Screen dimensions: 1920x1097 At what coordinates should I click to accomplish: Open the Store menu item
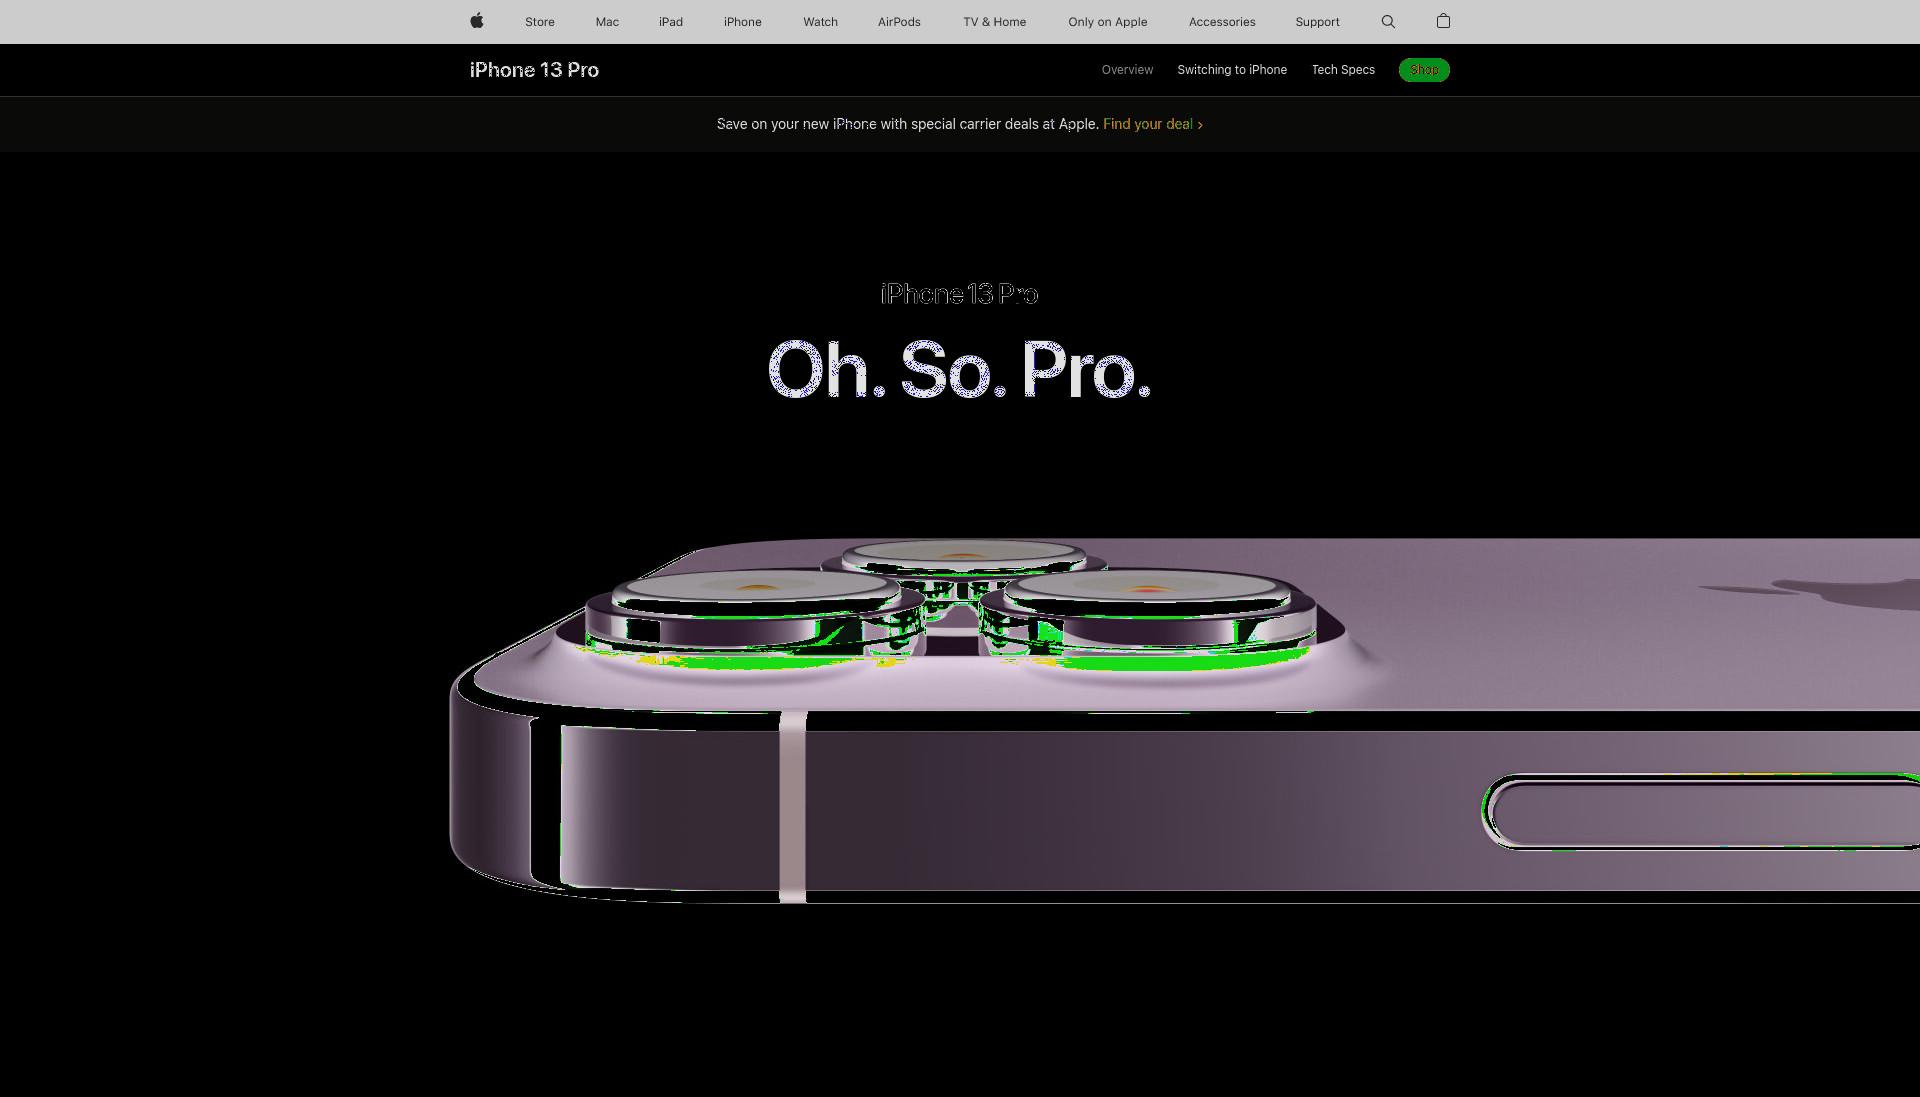(x=540, y=22)
